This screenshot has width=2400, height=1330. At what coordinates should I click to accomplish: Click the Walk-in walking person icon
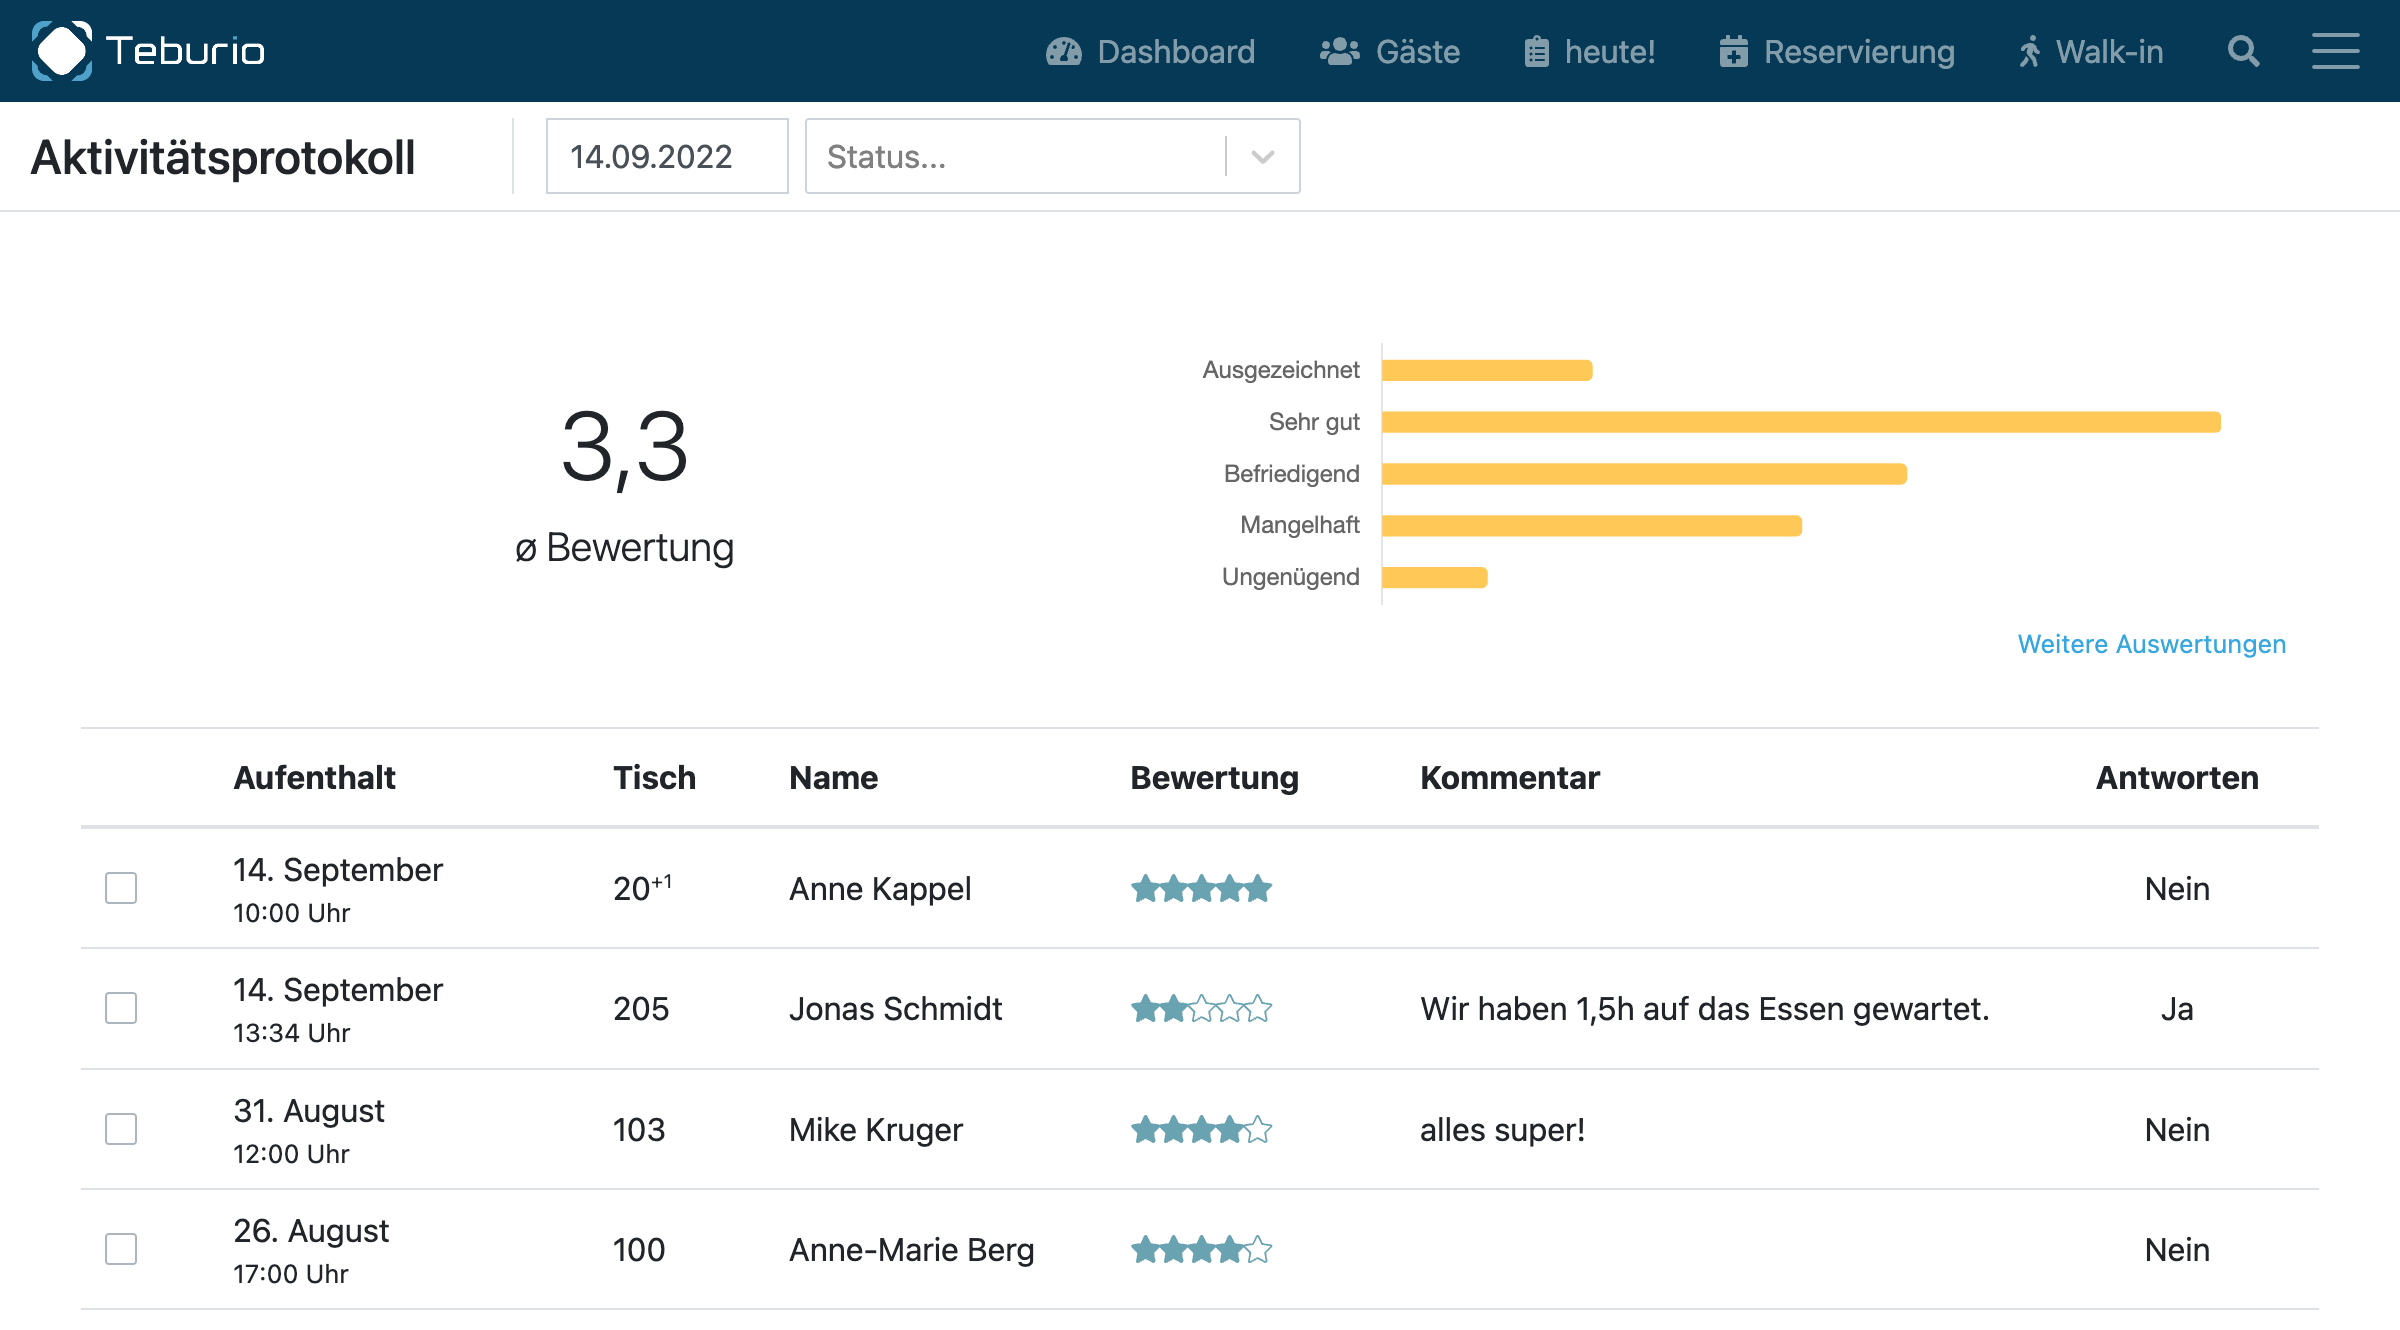[x=2029, y=52]
